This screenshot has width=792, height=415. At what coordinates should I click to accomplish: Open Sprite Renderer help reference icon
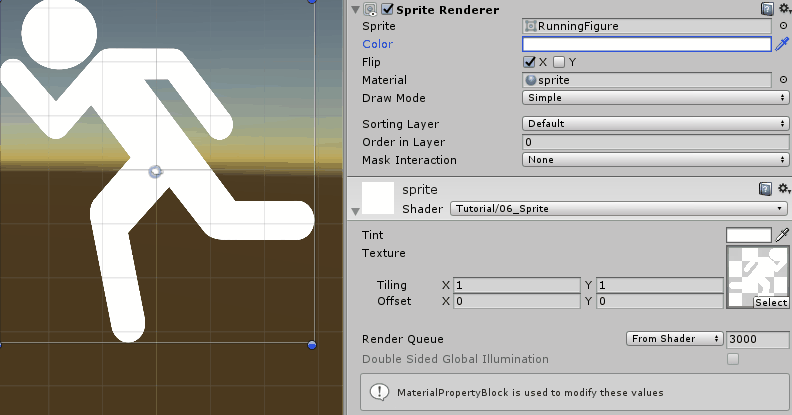pos(767,9)
